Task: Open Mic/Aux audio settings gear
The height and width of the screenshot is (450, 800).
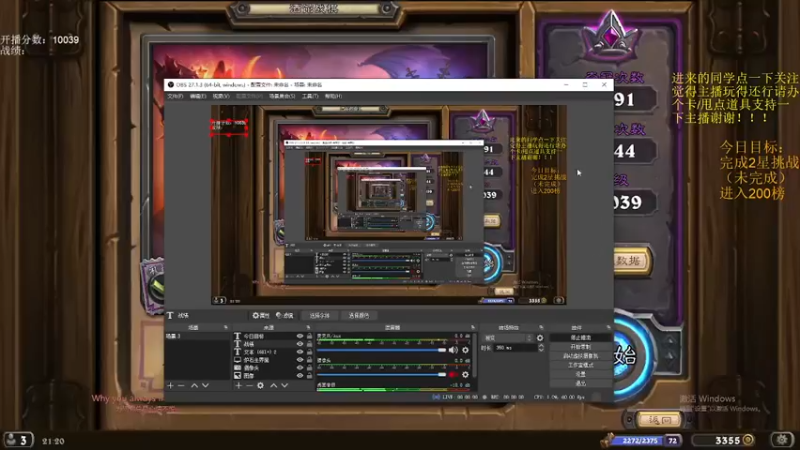Action: click(465, 350)
